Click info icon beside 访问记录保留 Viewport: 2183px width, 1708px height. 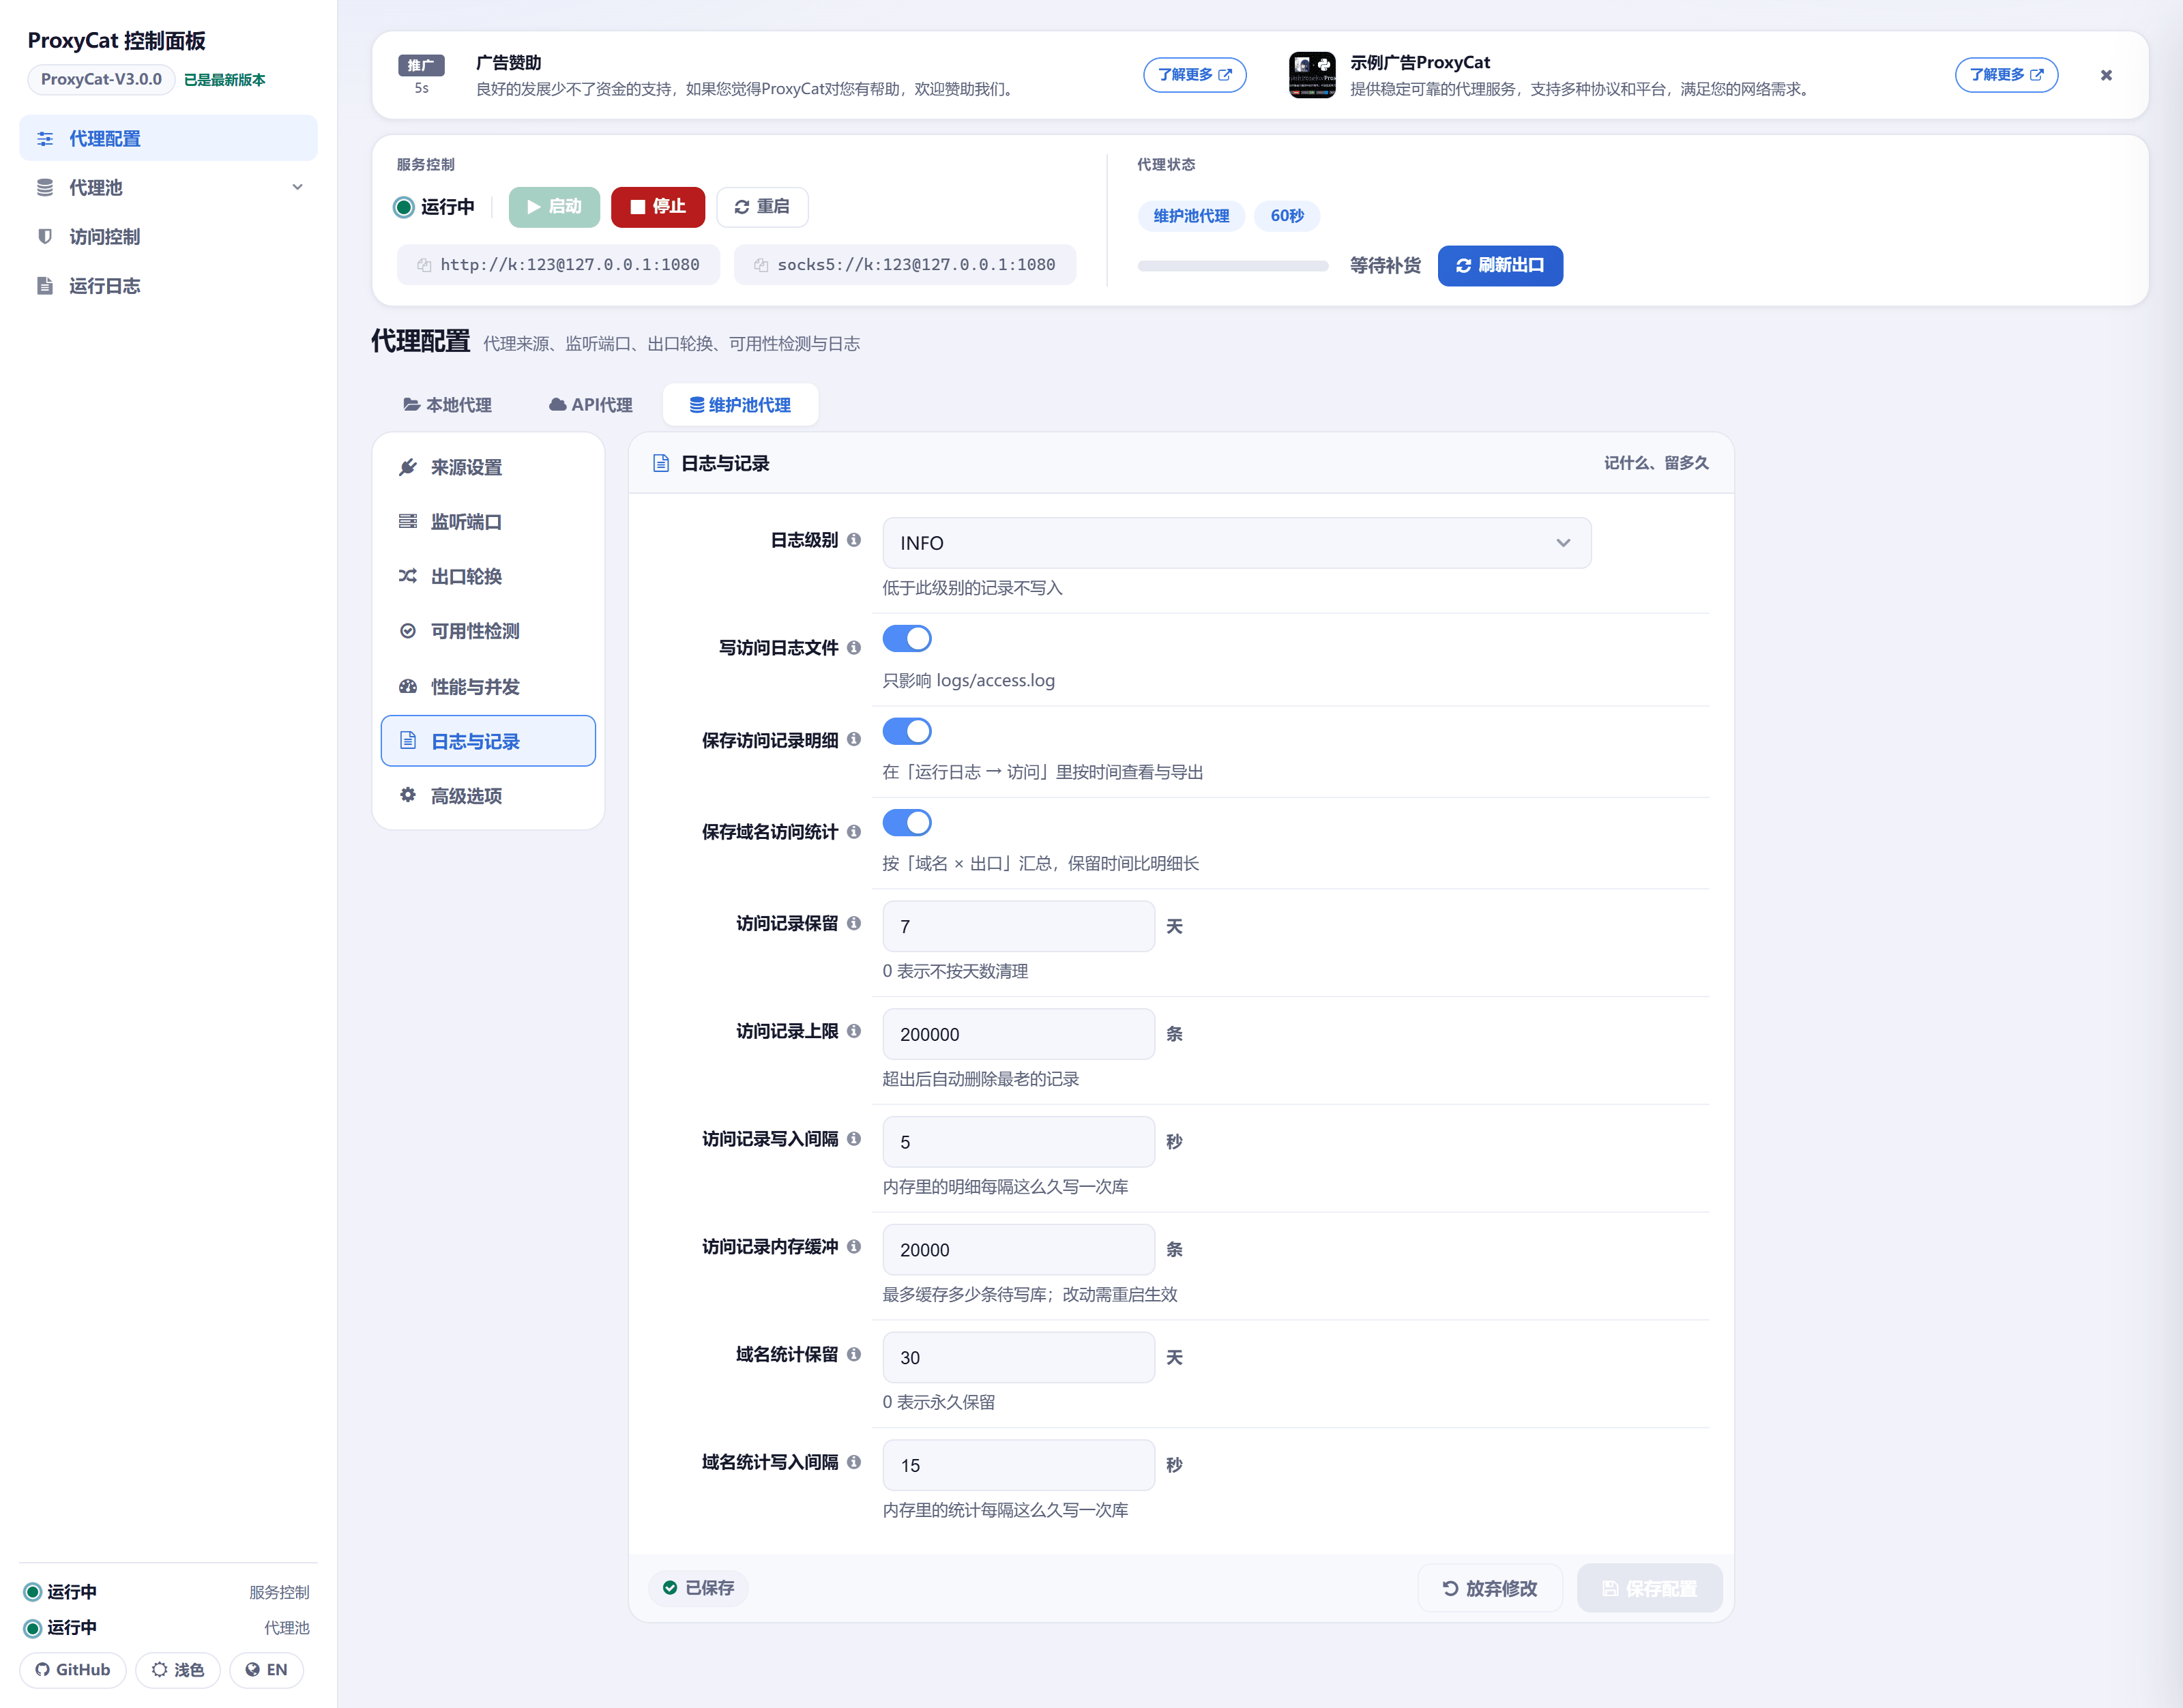click(854, 923)
